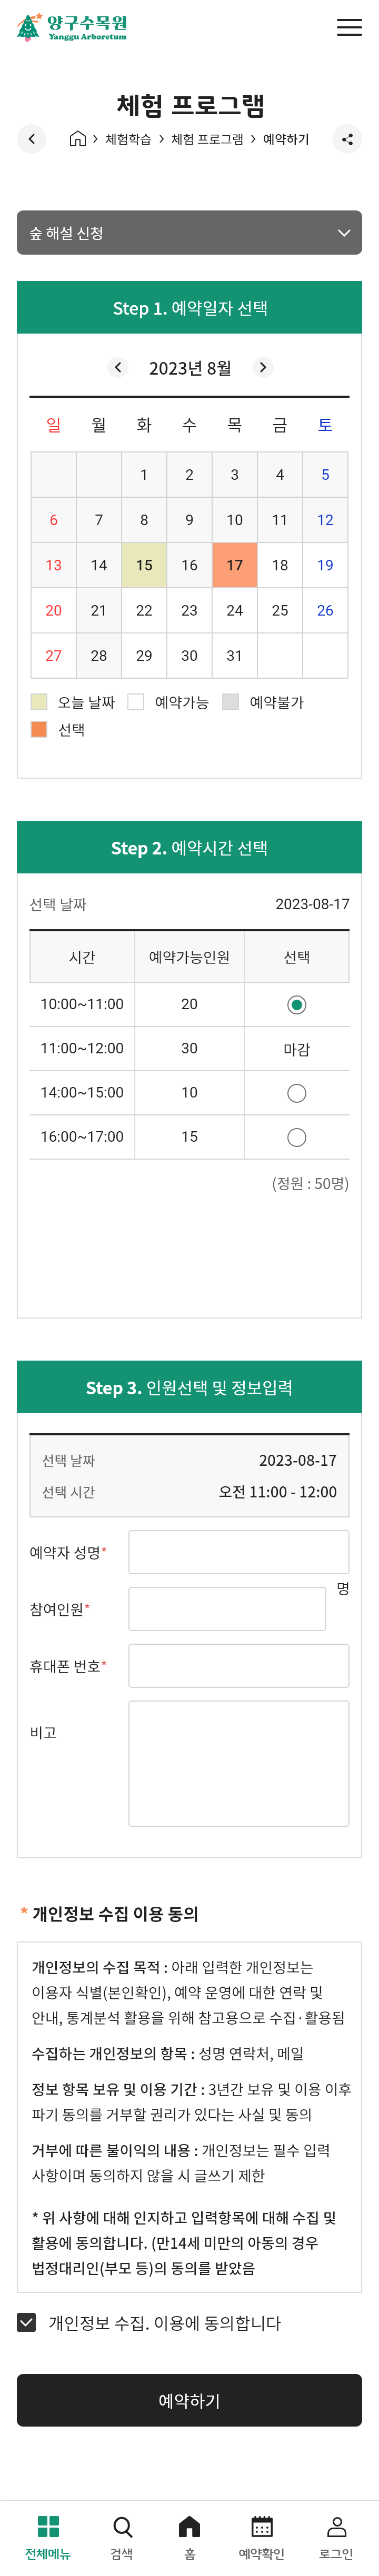
Task: Select the 10:00~11:00 time slot radio
Action: 296,1004
